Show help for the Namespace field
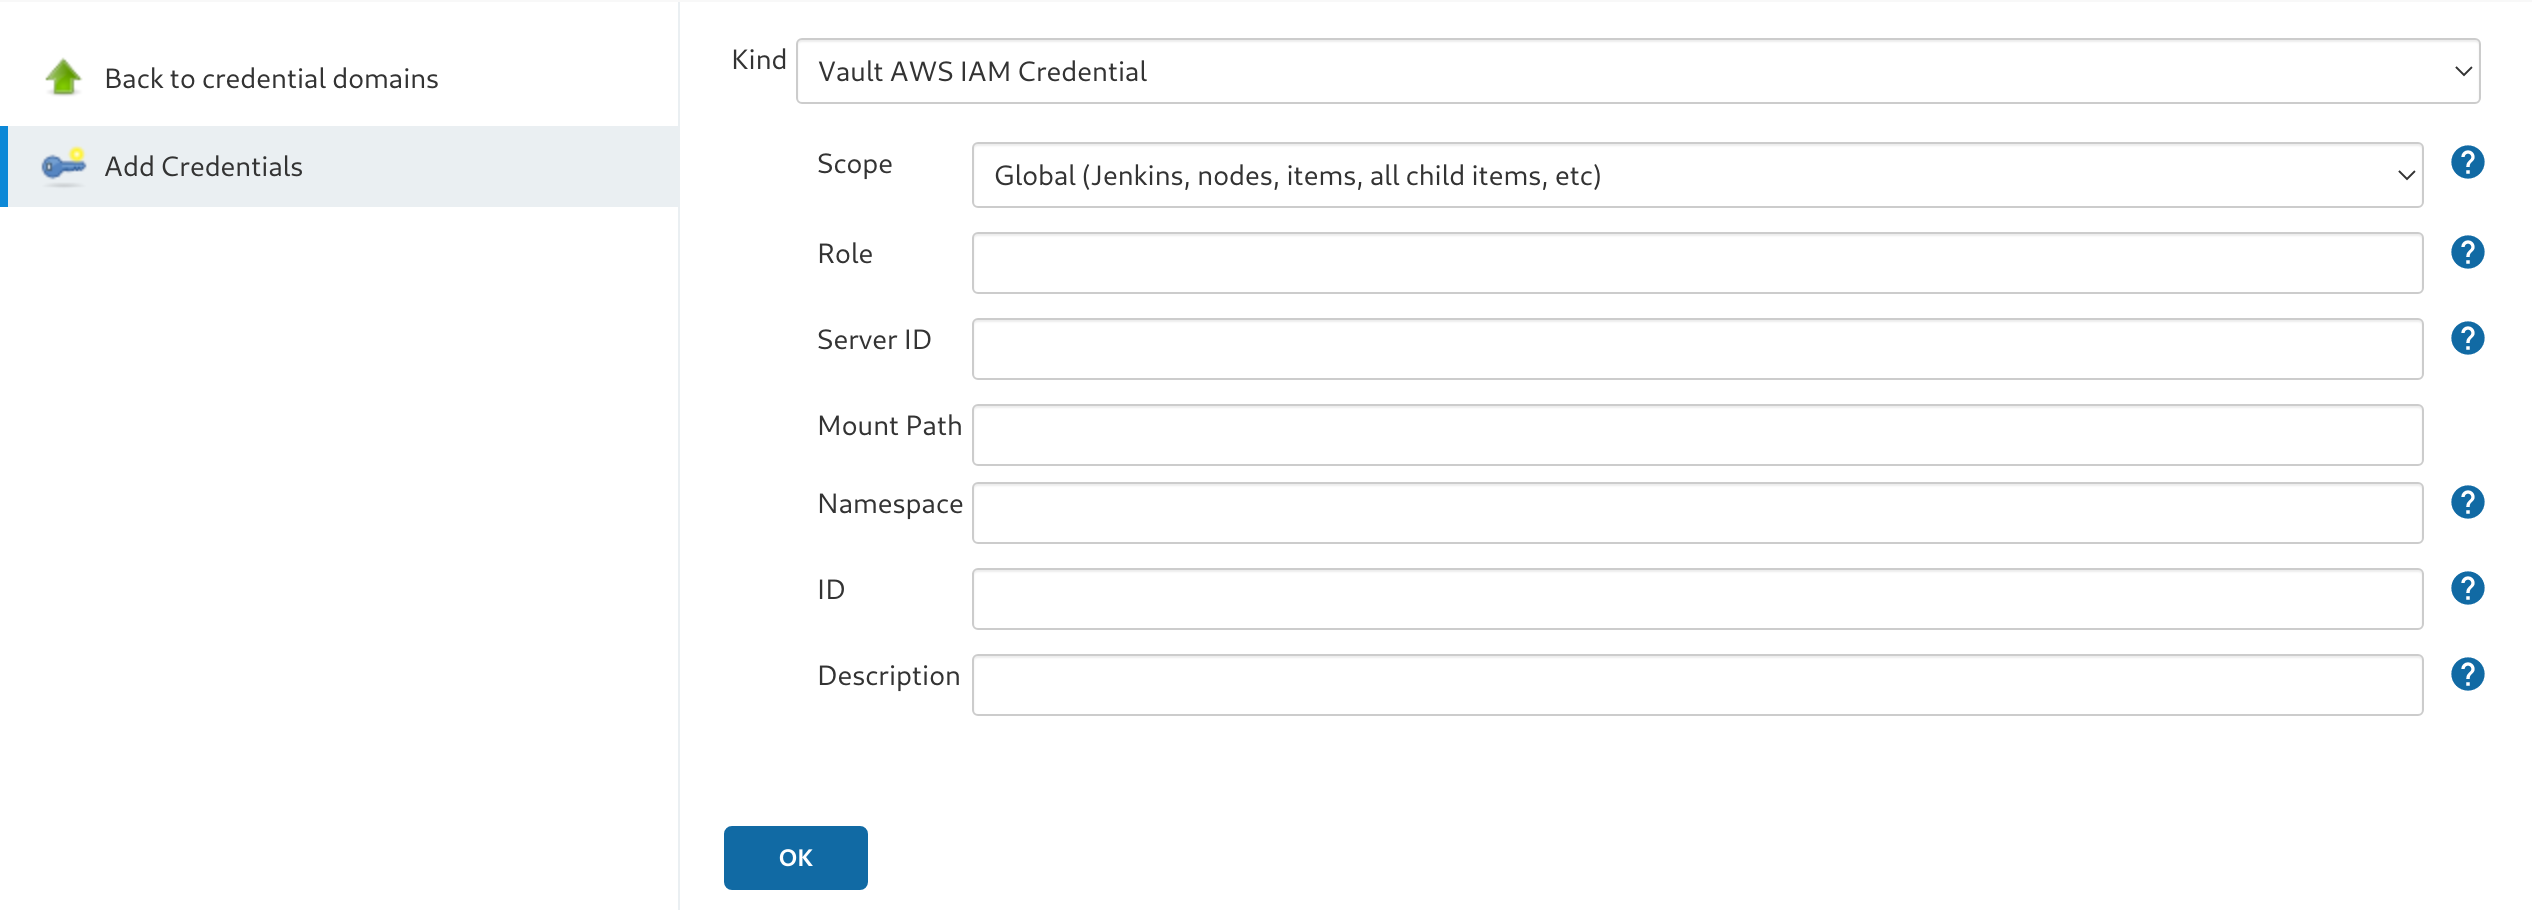The height and width of the screenshot is (910, 2532). pyautogui.click(x=2467, y=502)
